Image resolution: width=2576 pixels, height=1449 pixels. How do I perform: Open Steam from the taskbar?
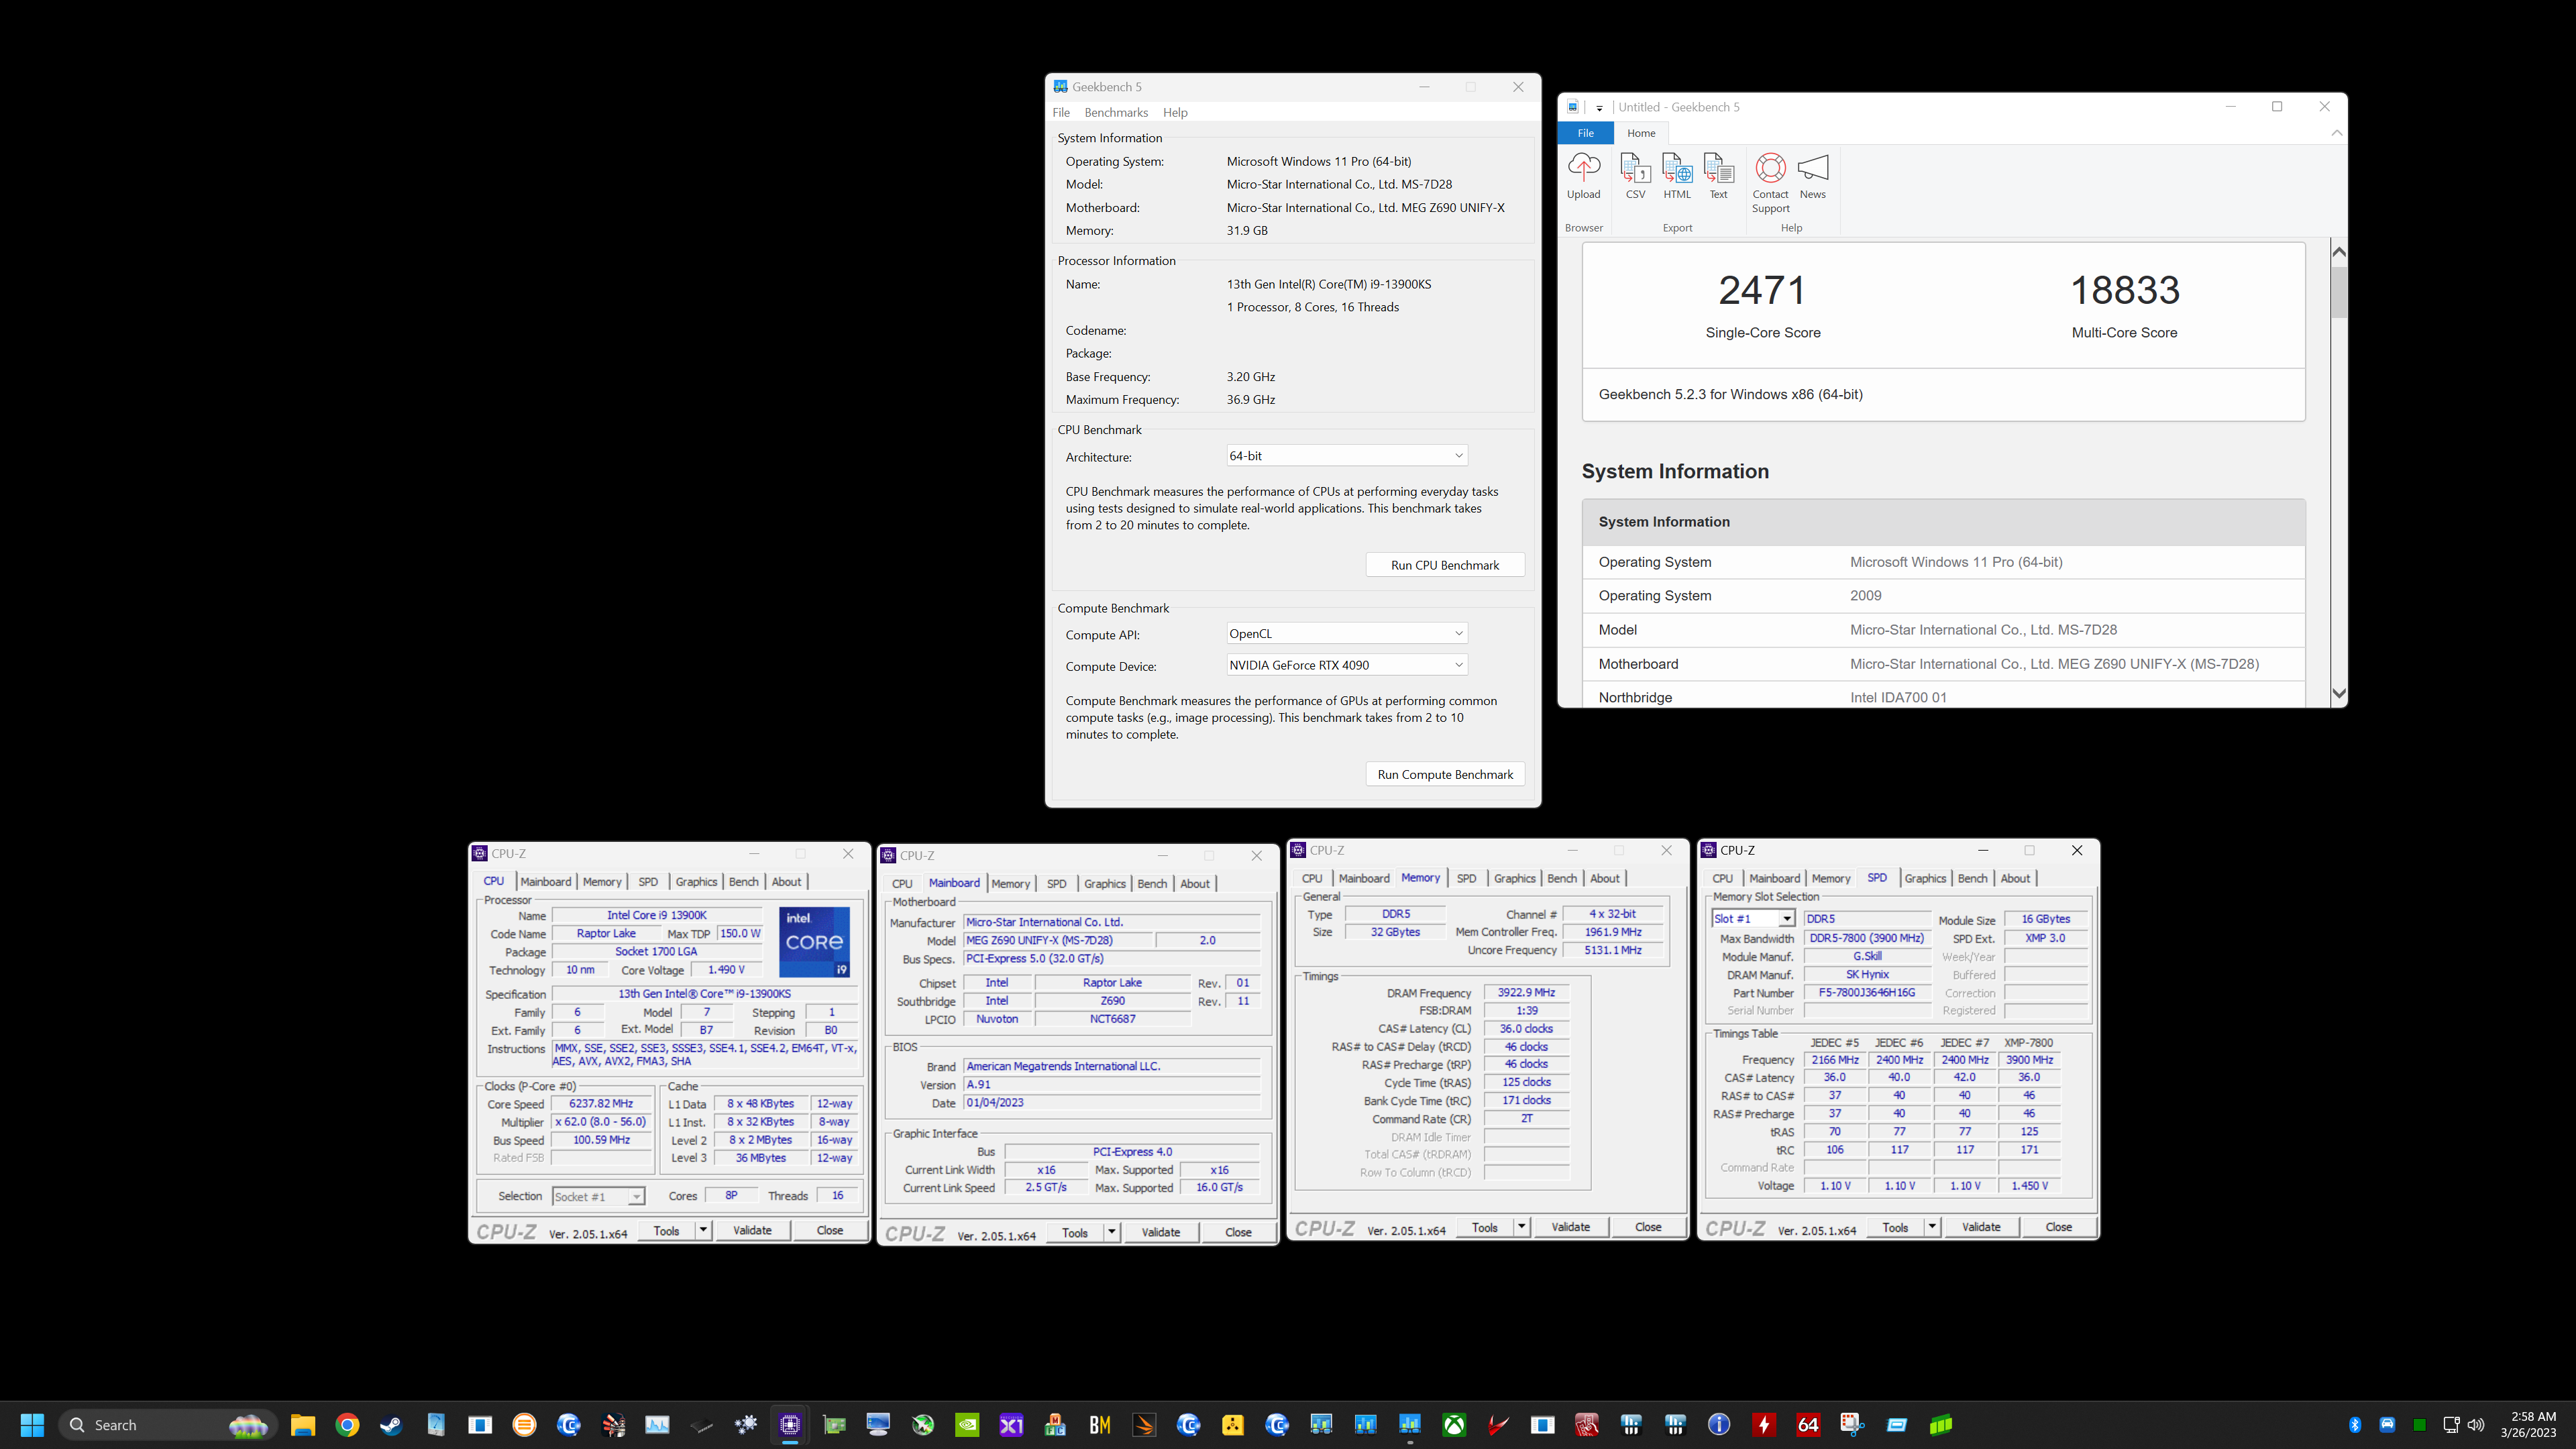click(x=391, y=1425)
